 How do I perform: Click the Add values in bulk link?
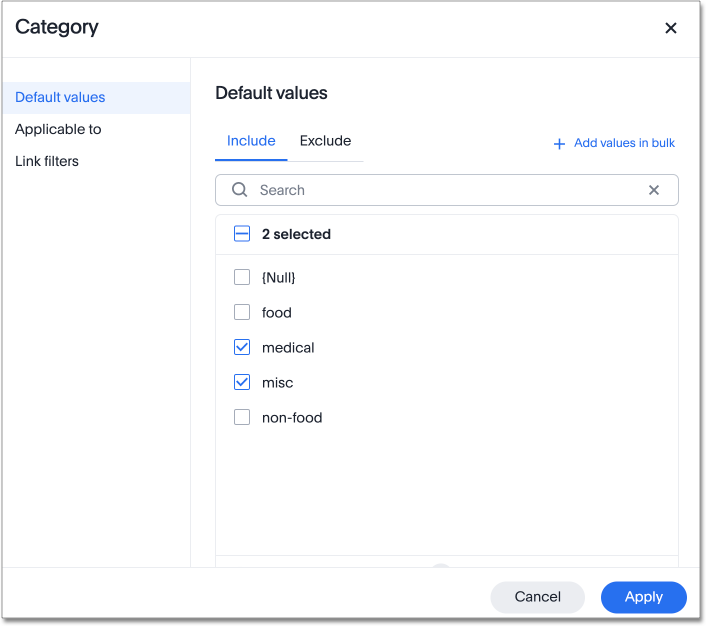(x=624, y=143)
